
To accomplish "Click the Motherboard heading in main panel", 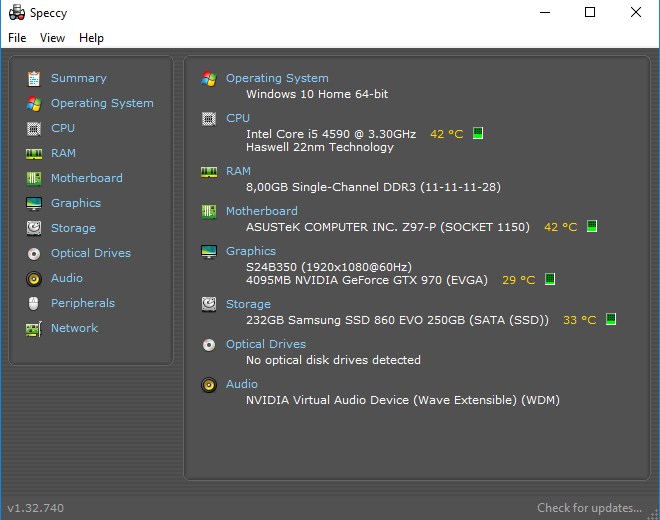I will 261,211.
